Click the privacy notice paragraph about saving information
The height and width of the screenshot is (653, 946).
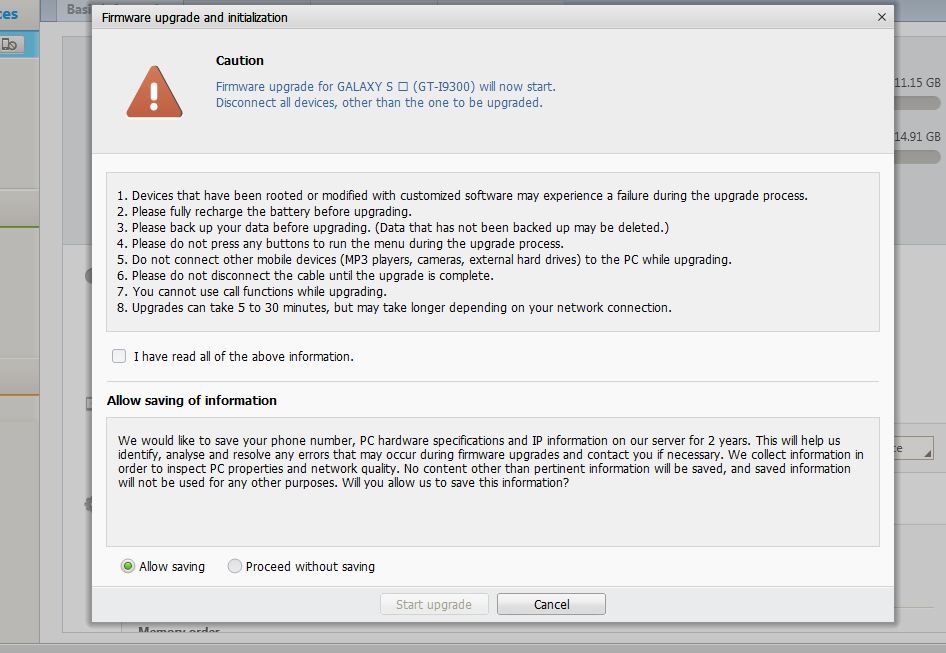click(x=490, y=462)
